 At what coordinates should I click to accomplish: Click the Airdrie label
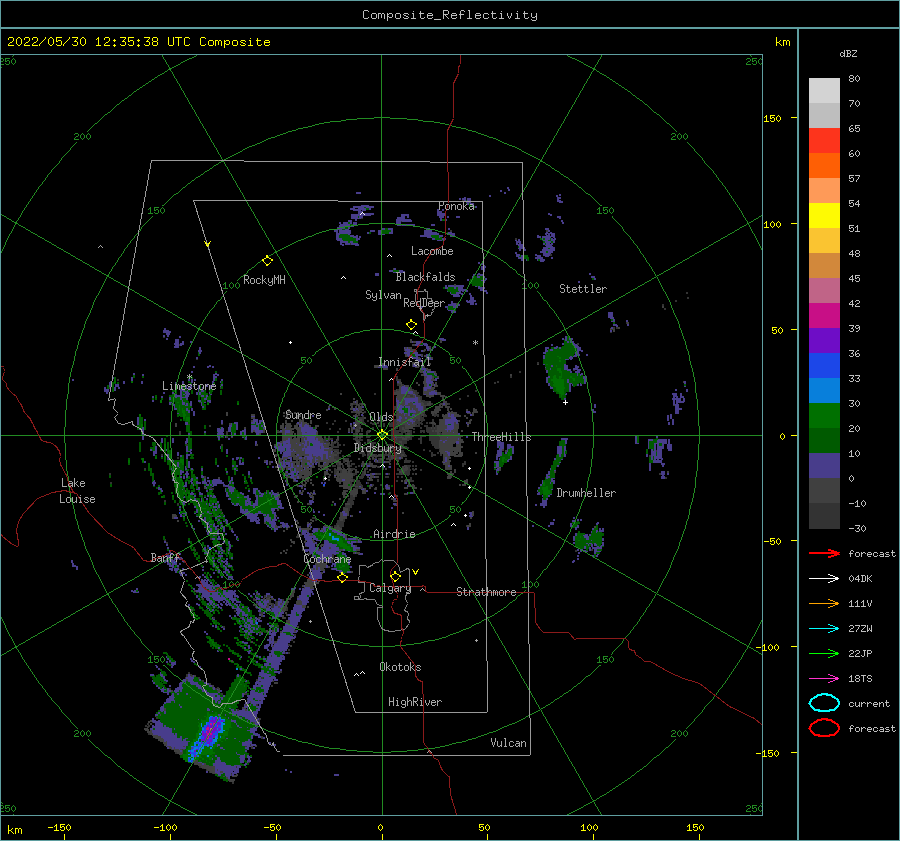[394, 534]
